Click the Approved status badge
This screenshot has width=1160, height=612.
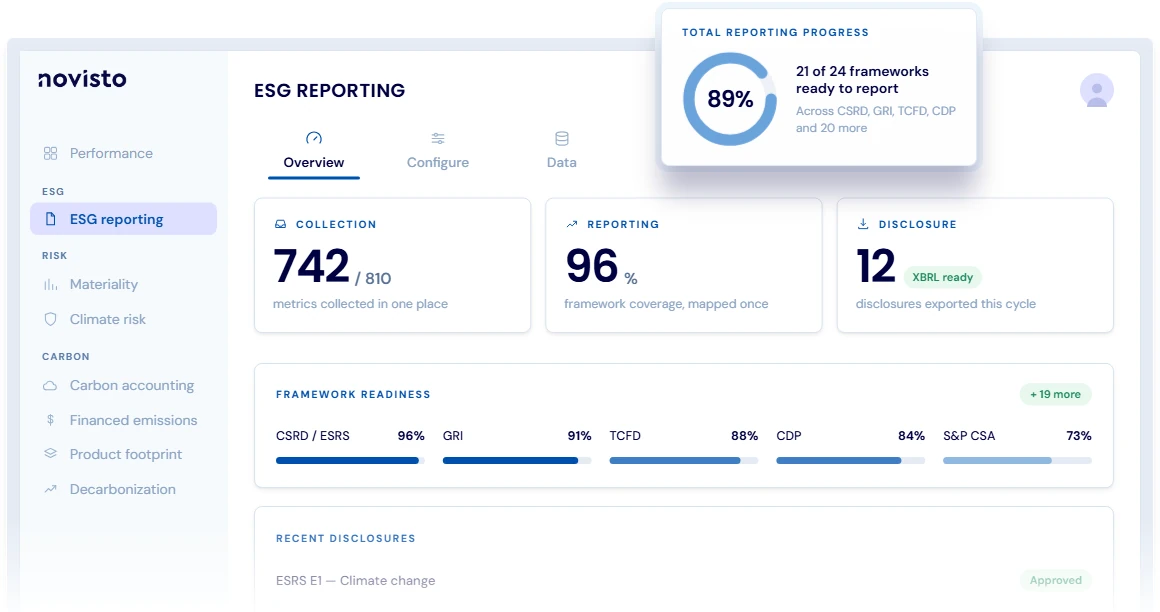pos(1056,580)
